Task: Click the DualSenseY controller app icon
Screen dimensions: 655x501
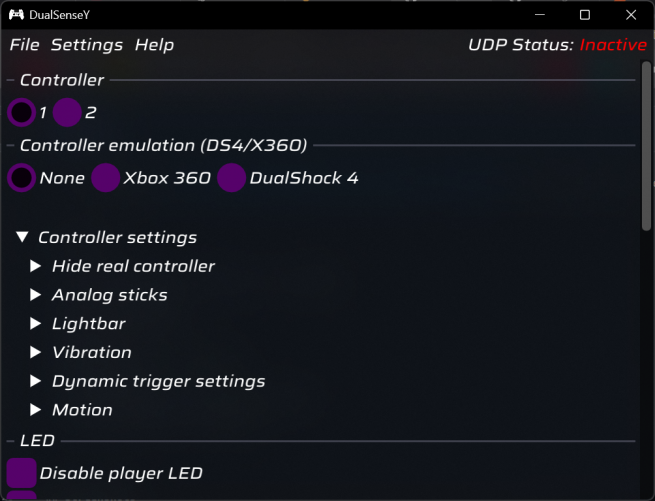Action: click(17, 15)
